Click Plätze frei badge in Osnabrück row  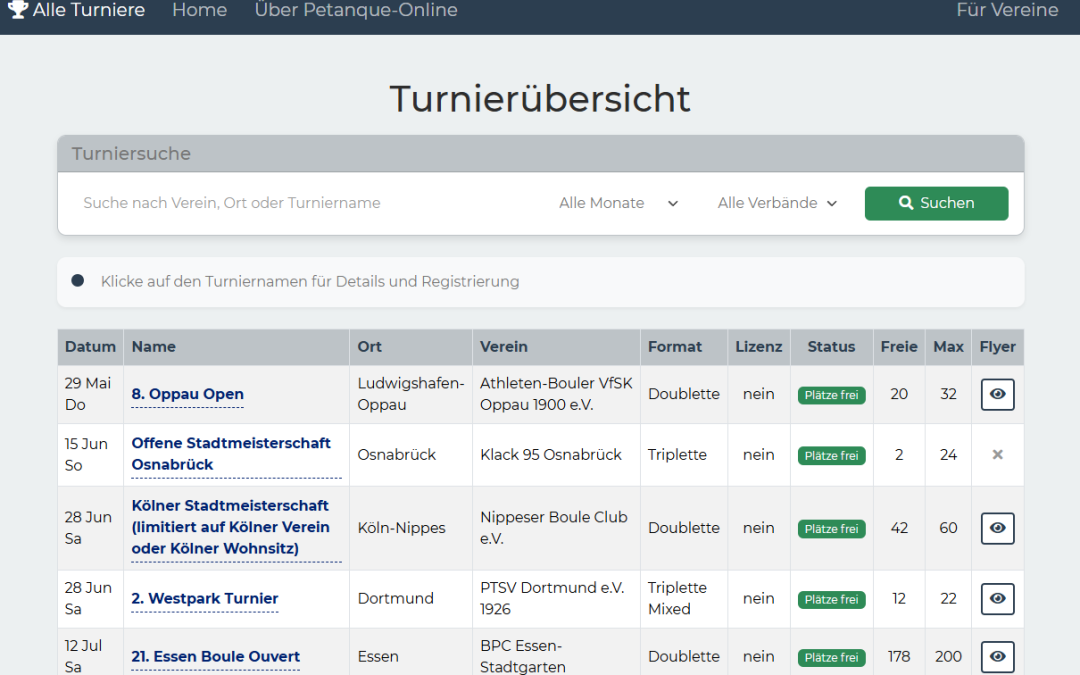point(831,456)
